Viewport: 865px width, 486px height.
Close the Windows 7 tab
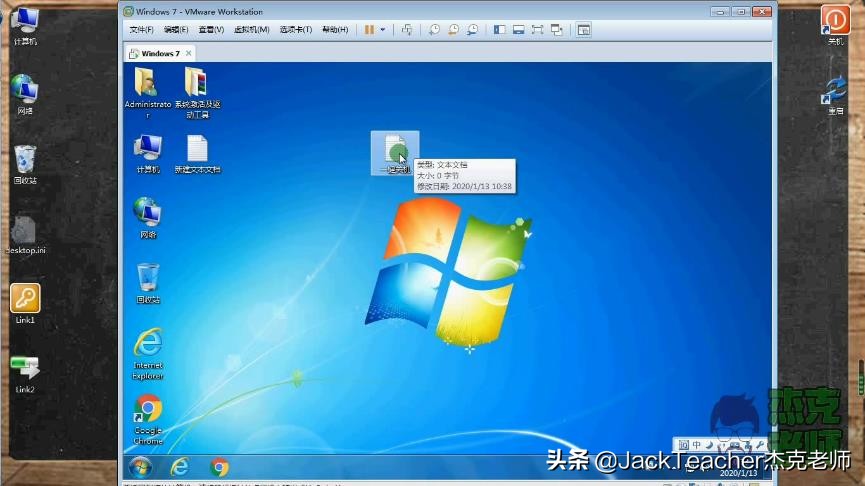189,53
